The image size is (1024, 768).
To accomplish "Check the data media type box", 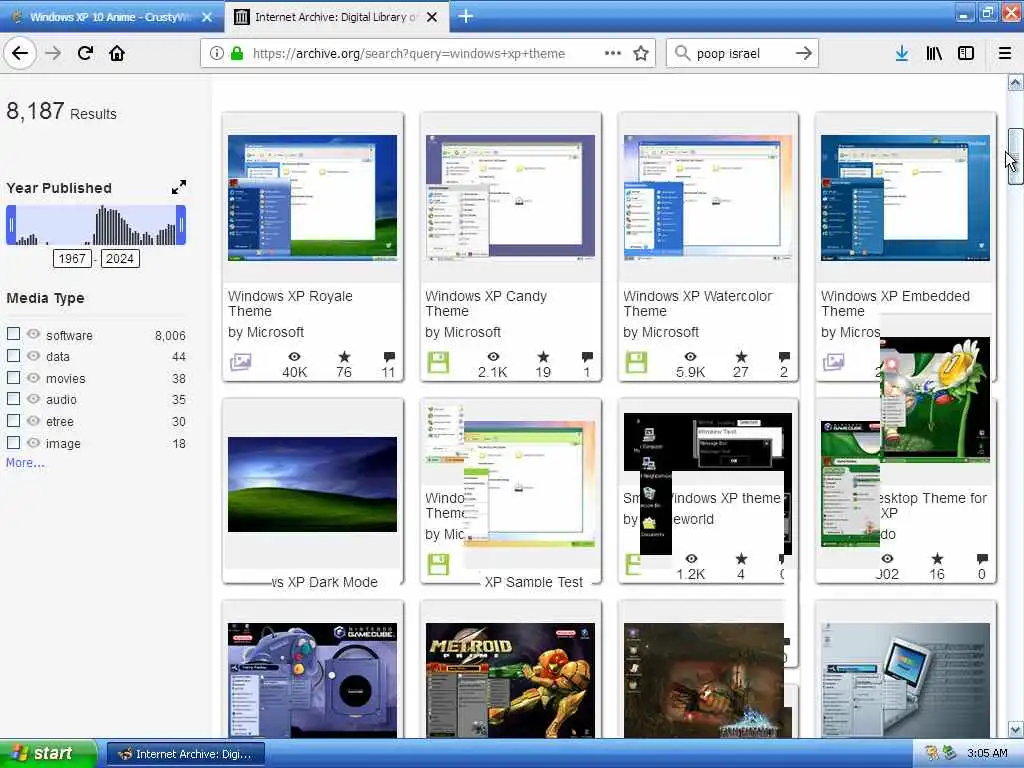I will (x=14, y=355).
